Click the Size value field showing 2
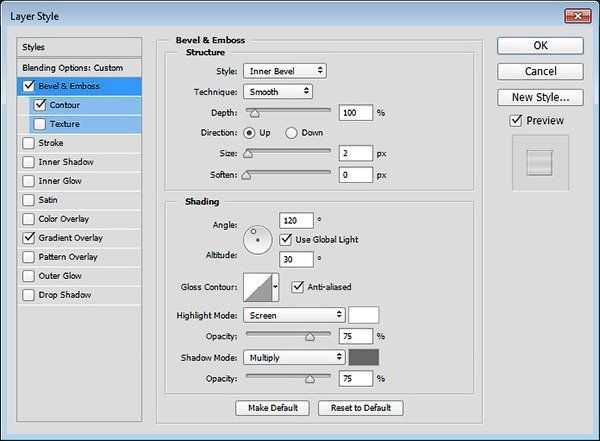The height and width of the screenshot is (441, 600). tap(355, 154)
